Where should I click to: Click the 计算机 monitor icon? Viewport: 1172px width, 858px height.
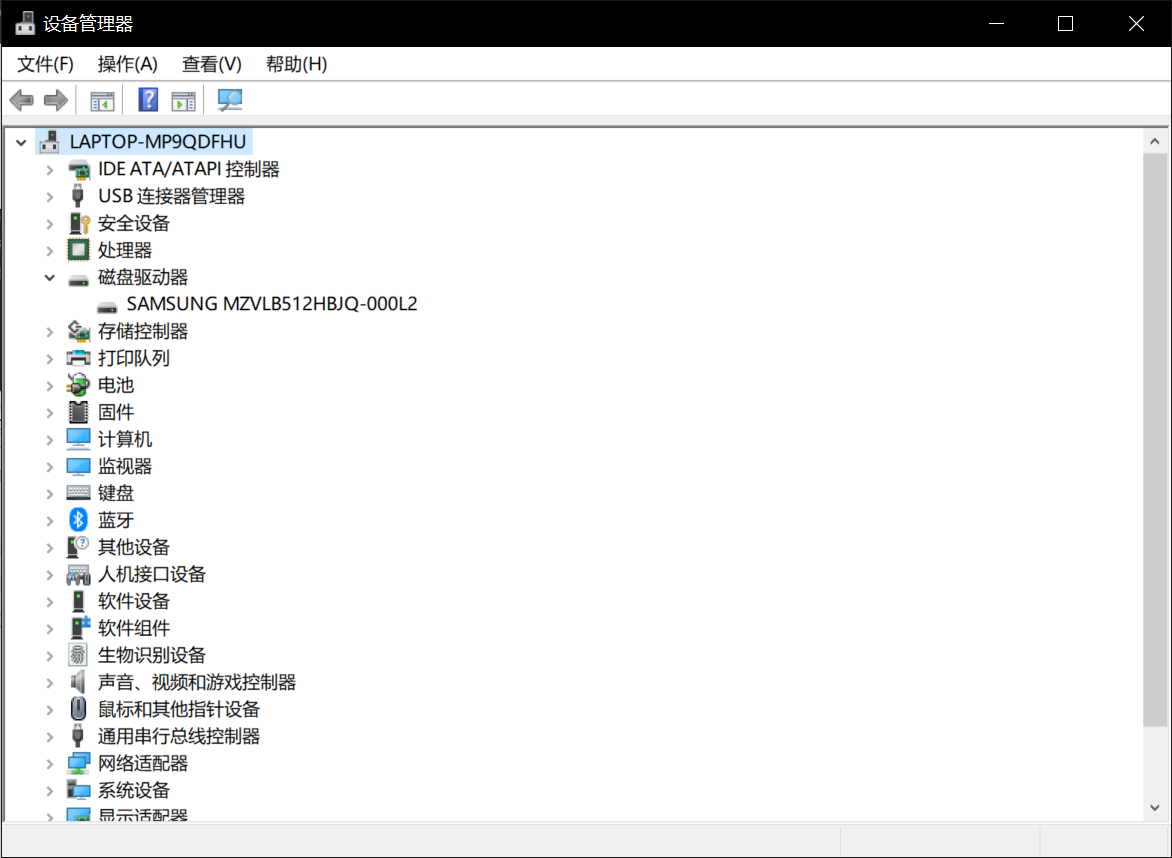[78, 439]
